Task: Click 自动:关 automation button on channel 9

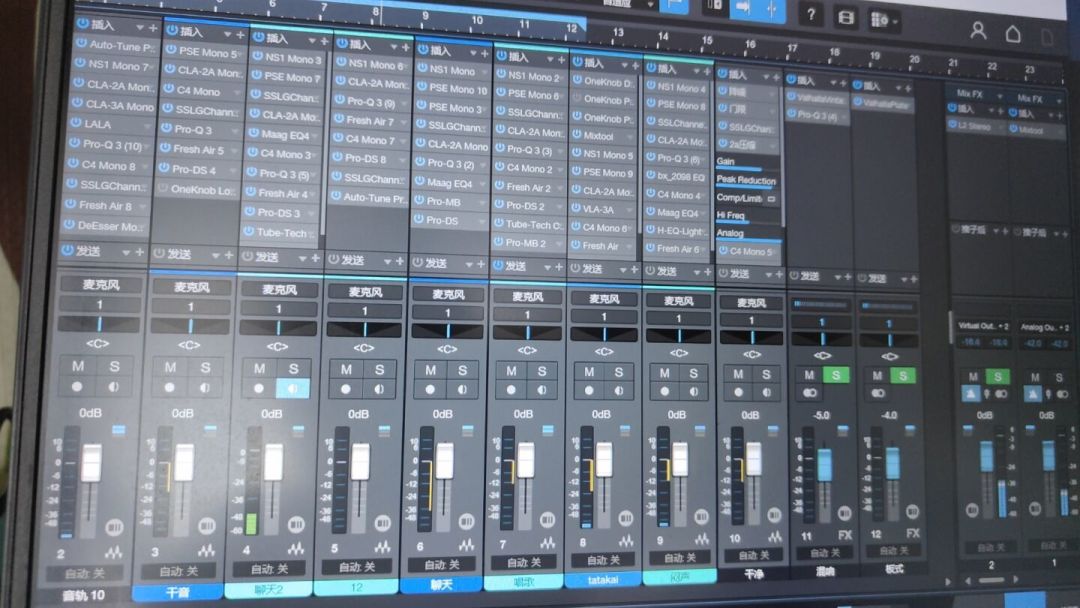Action: click(680, 558)
